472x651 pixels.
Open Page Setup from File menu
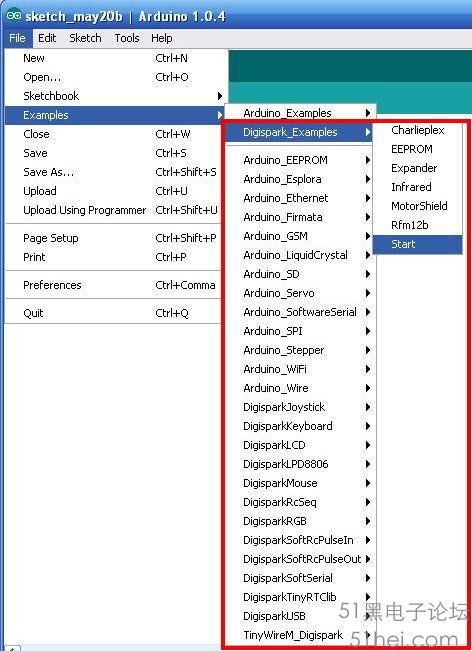114,238
